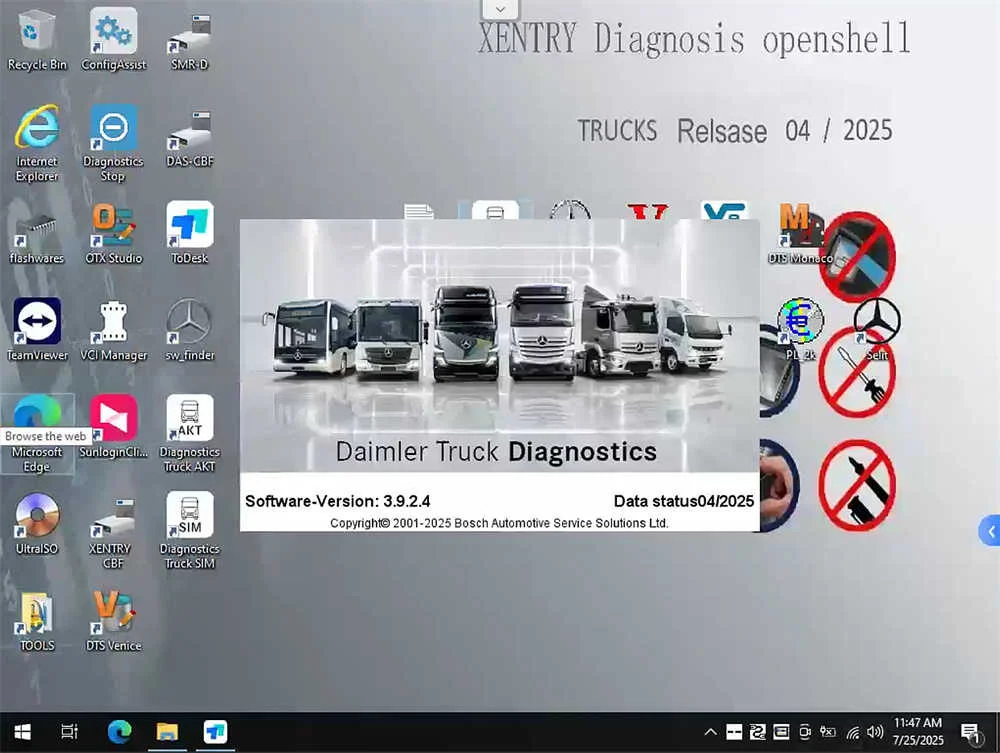This screenshot has height=753, width=1000.
Task: Launch the VCI Manager shortcut
Action: click(x=114, y=330)
